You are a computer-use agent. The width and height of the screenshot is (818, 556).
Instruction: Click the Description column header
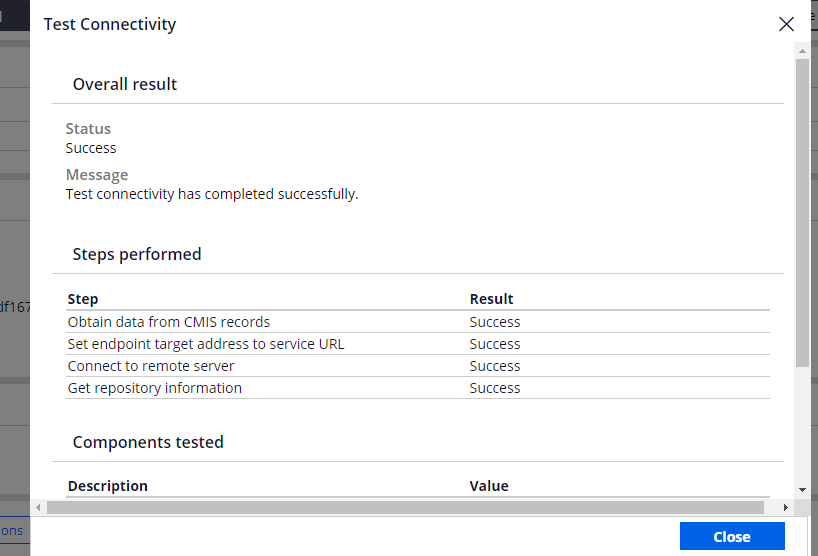coord(107,486)
